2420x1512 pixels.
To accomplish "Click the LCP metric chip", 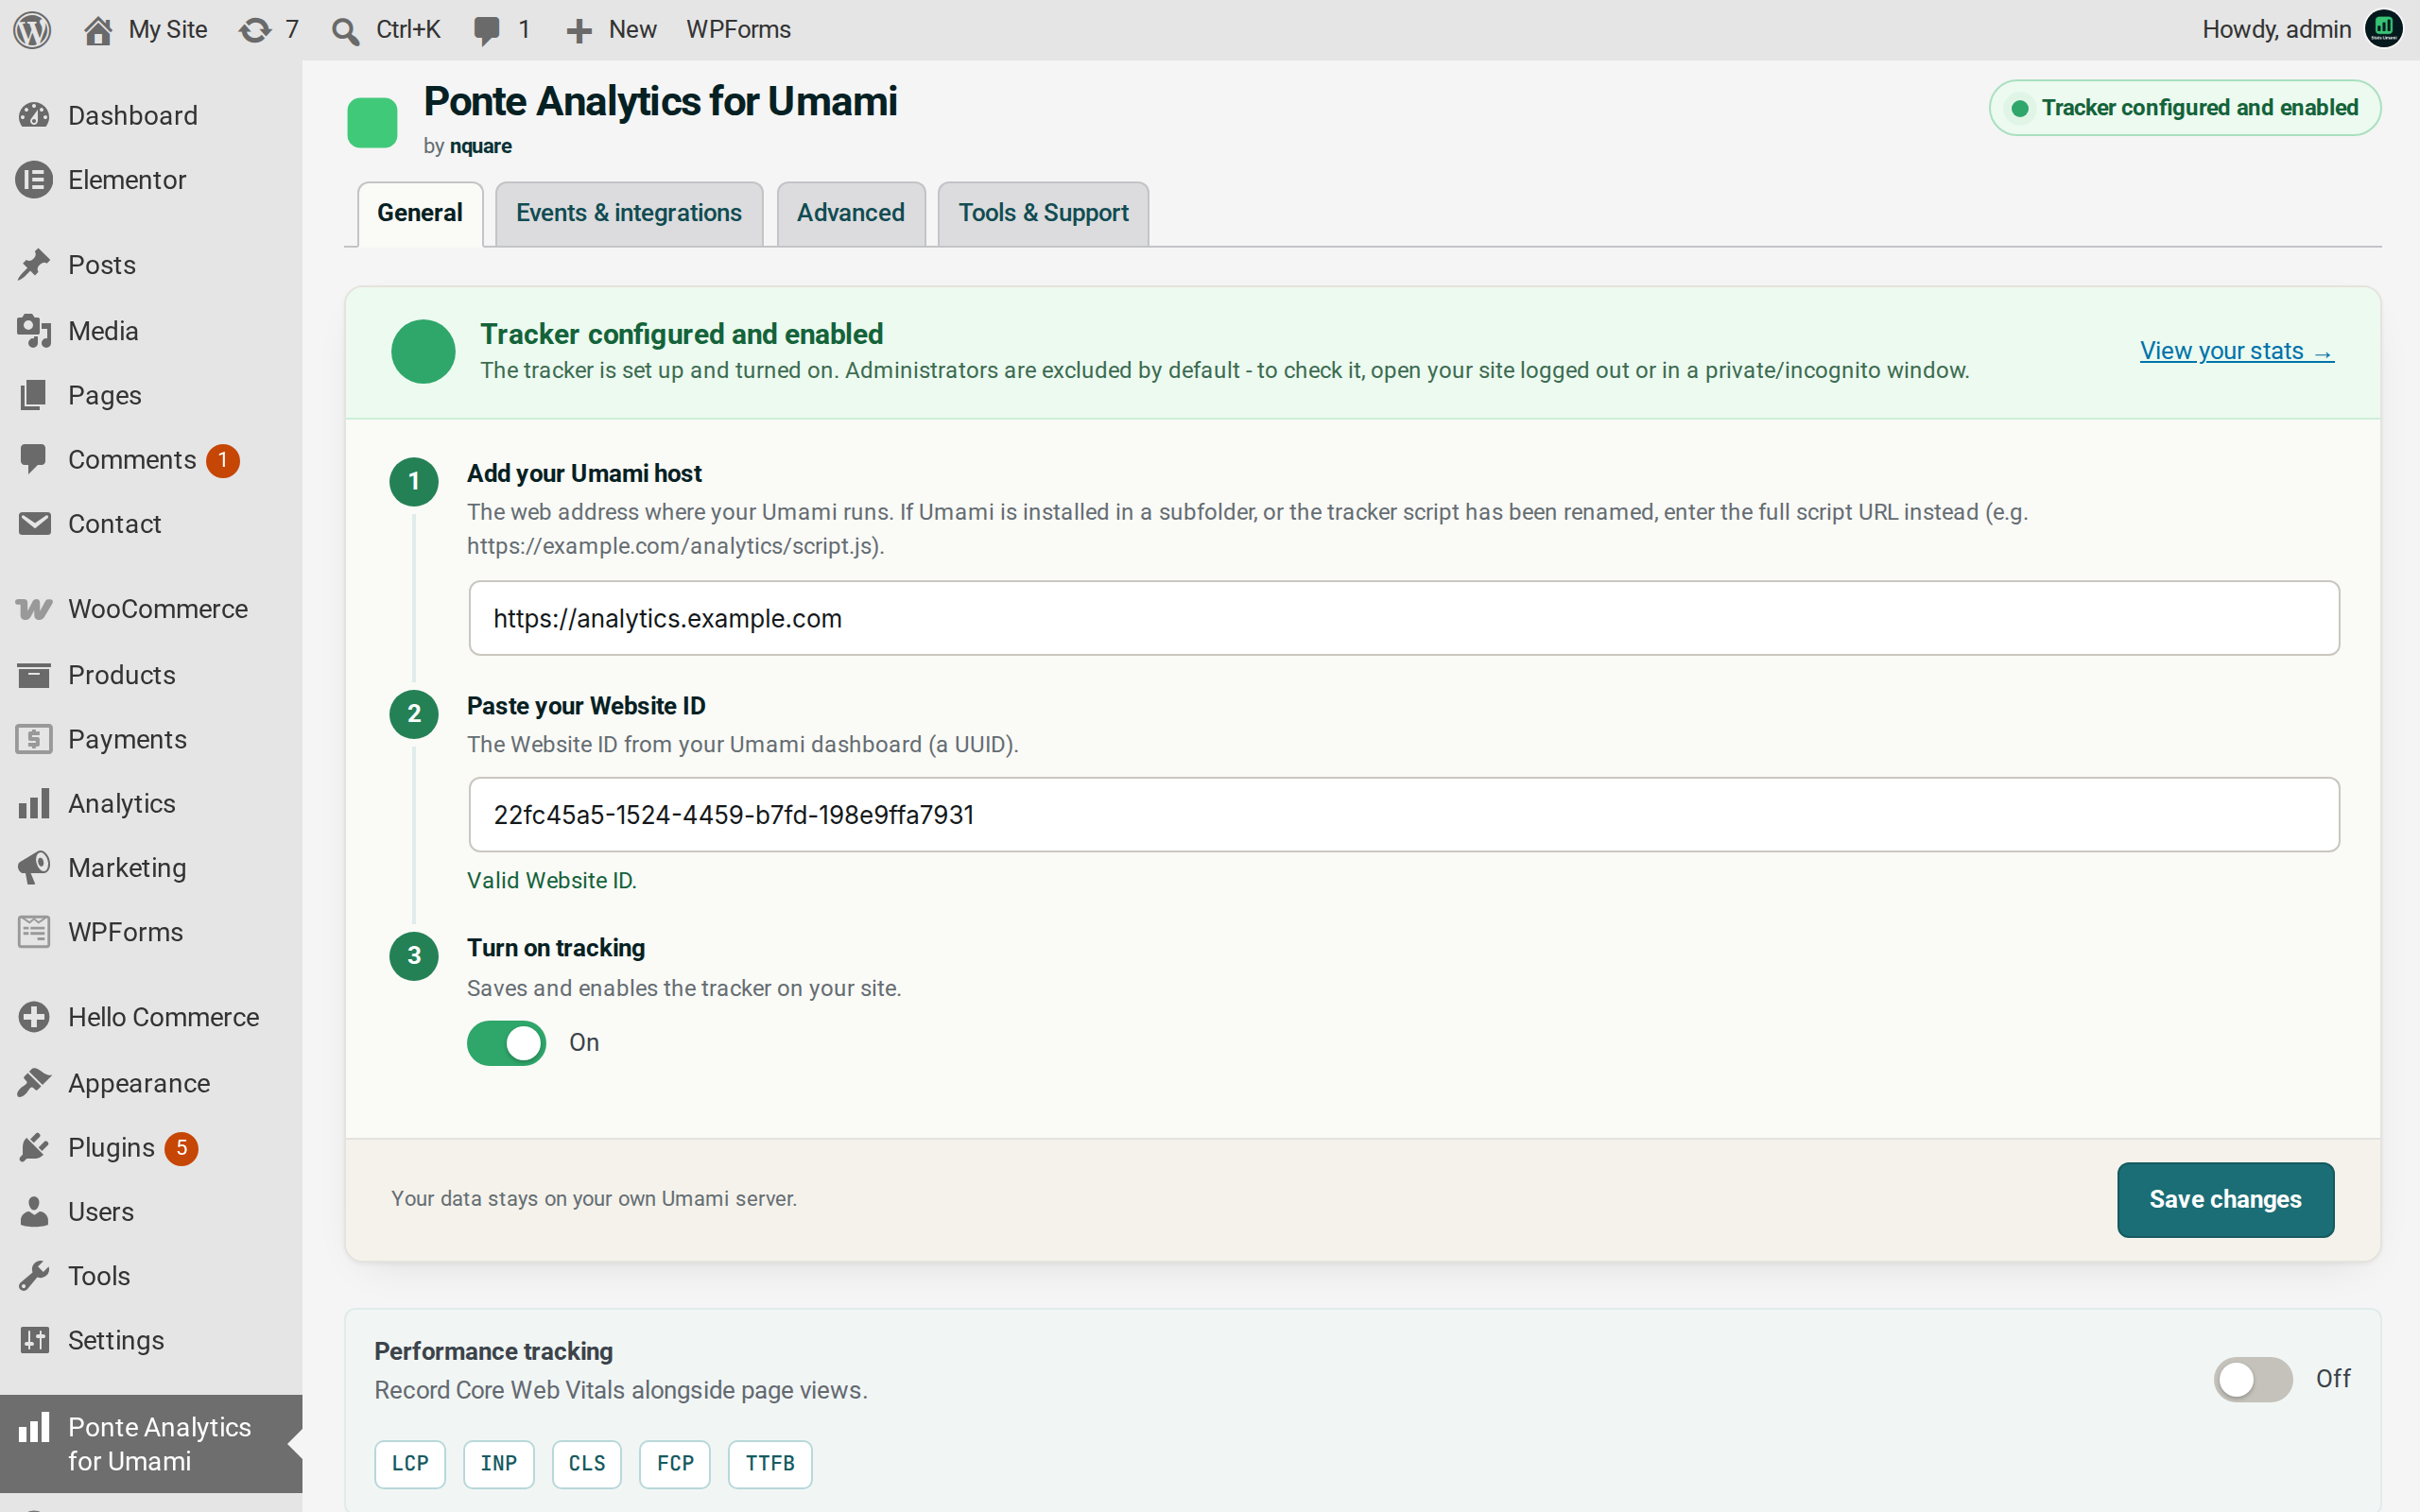I will [410, 1464].
